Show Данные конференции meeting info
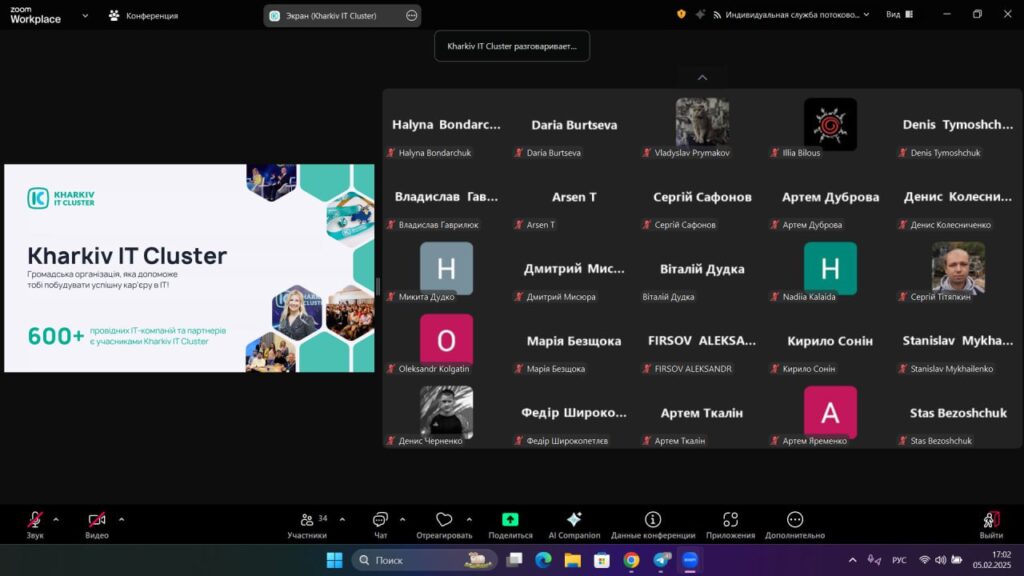 click(x=653, y=525)
